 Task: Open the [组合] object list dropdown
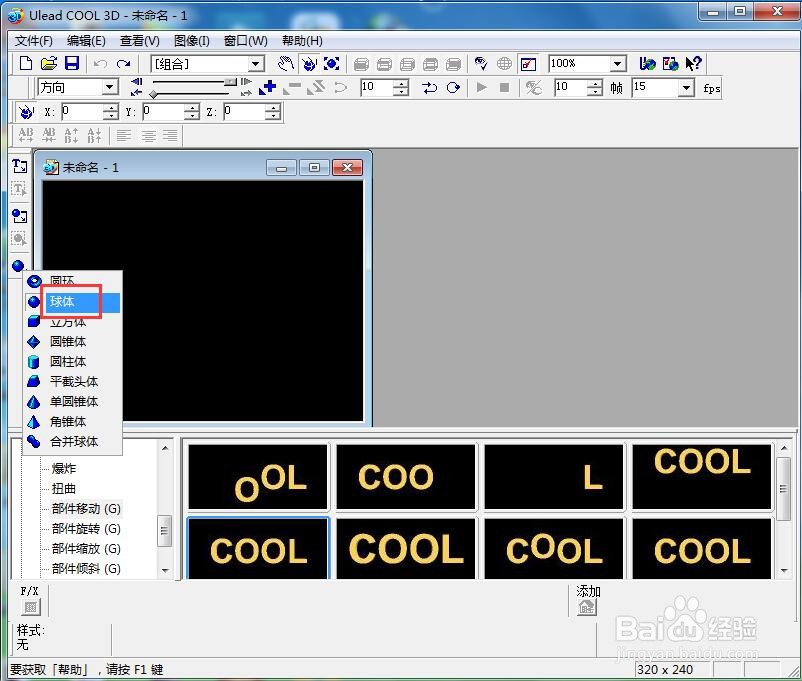point(256,64)
